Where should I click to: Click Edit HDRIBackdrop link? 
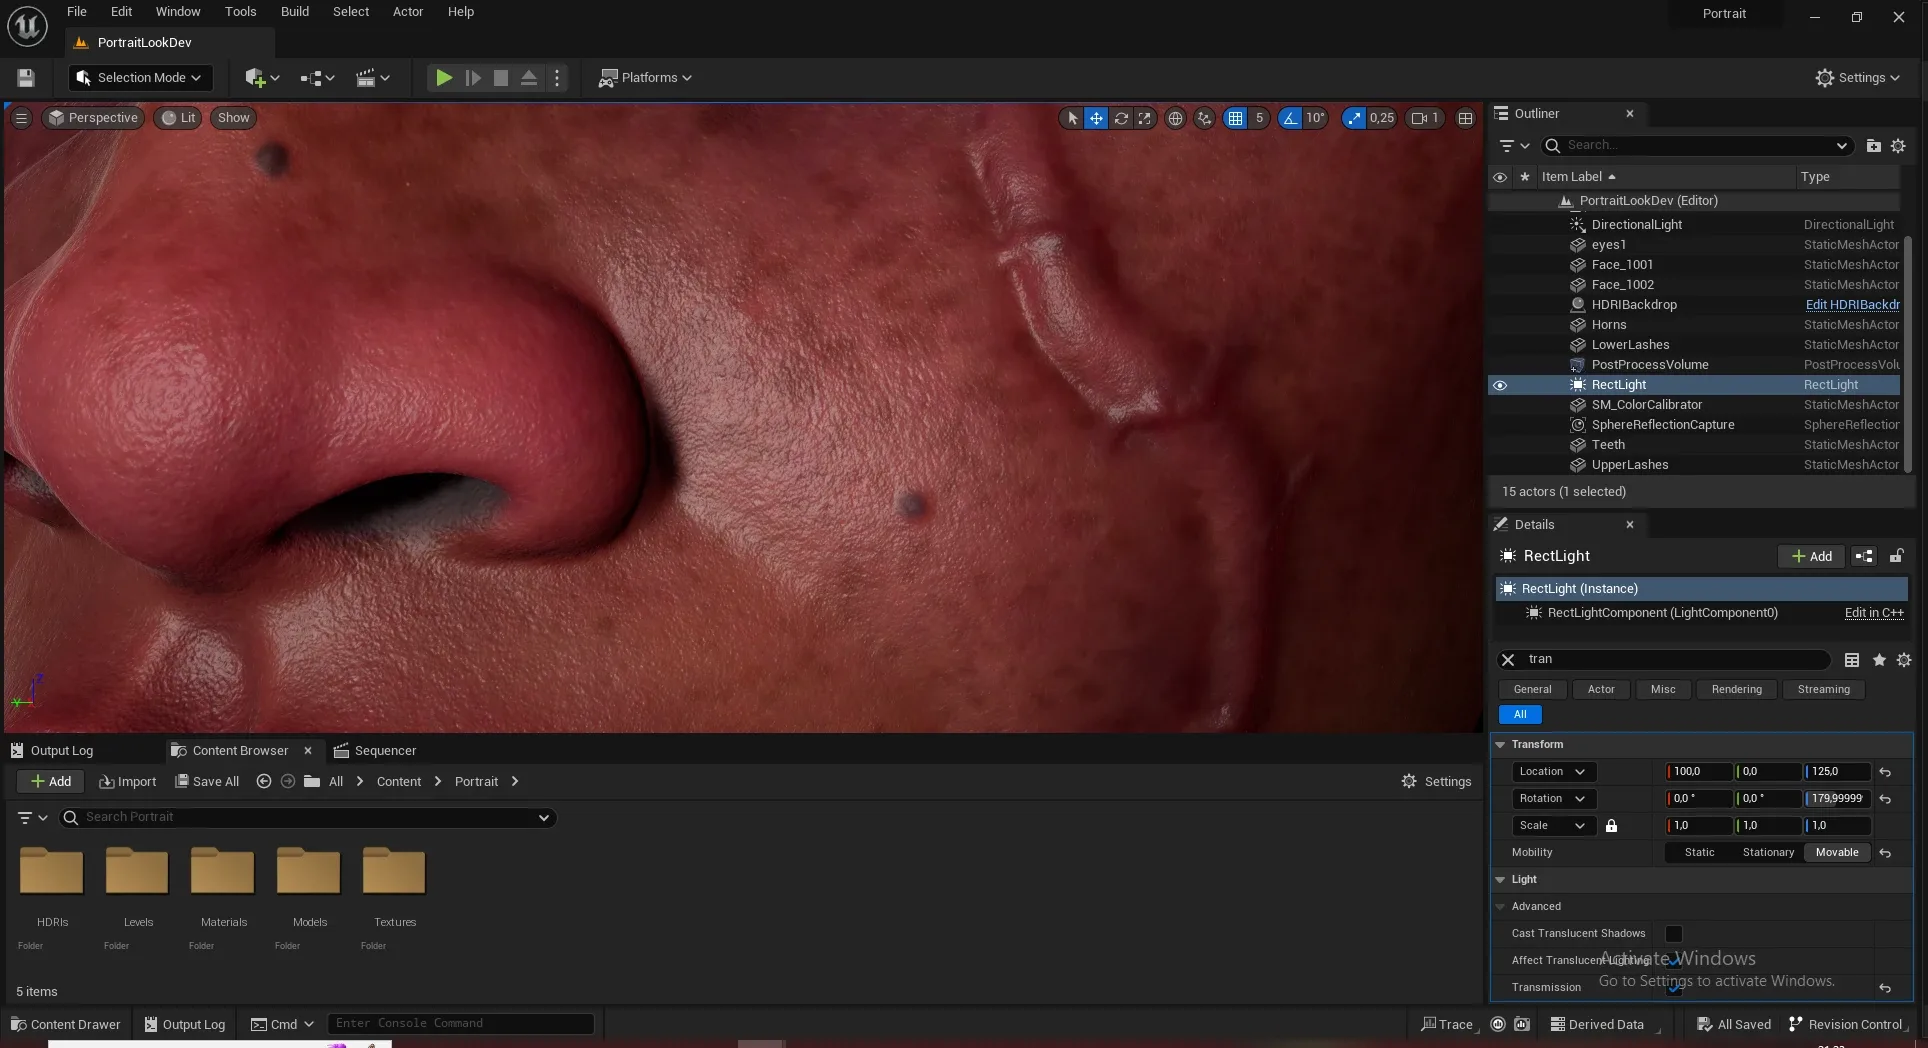click(1852, 305)
